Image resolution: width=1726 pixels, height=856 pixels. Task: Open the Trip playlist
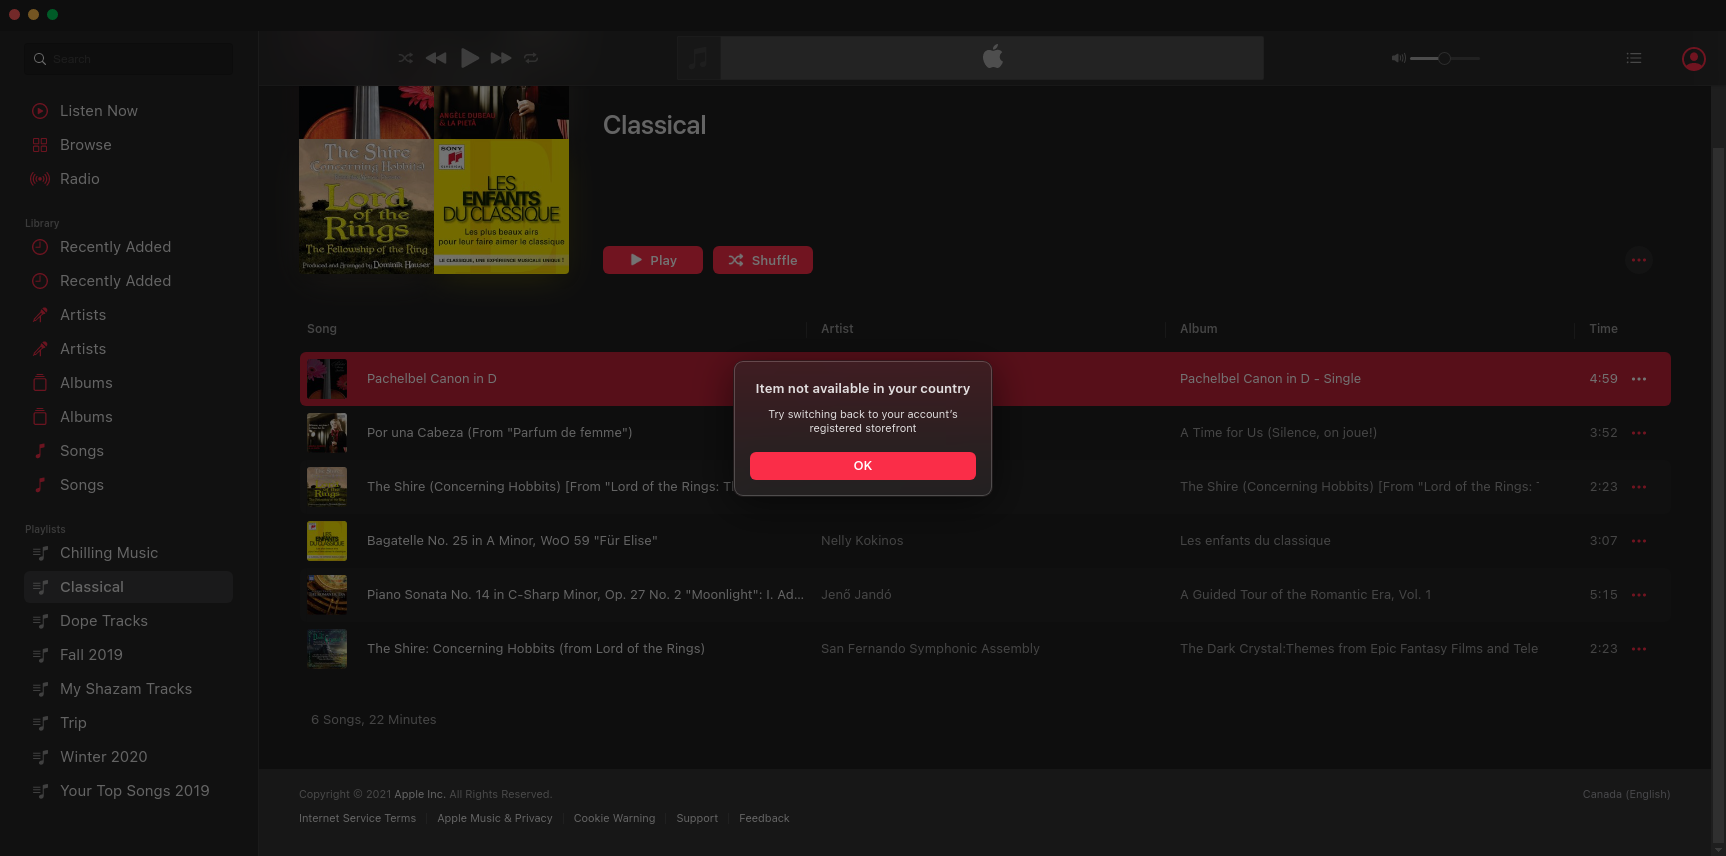point(73,723)
